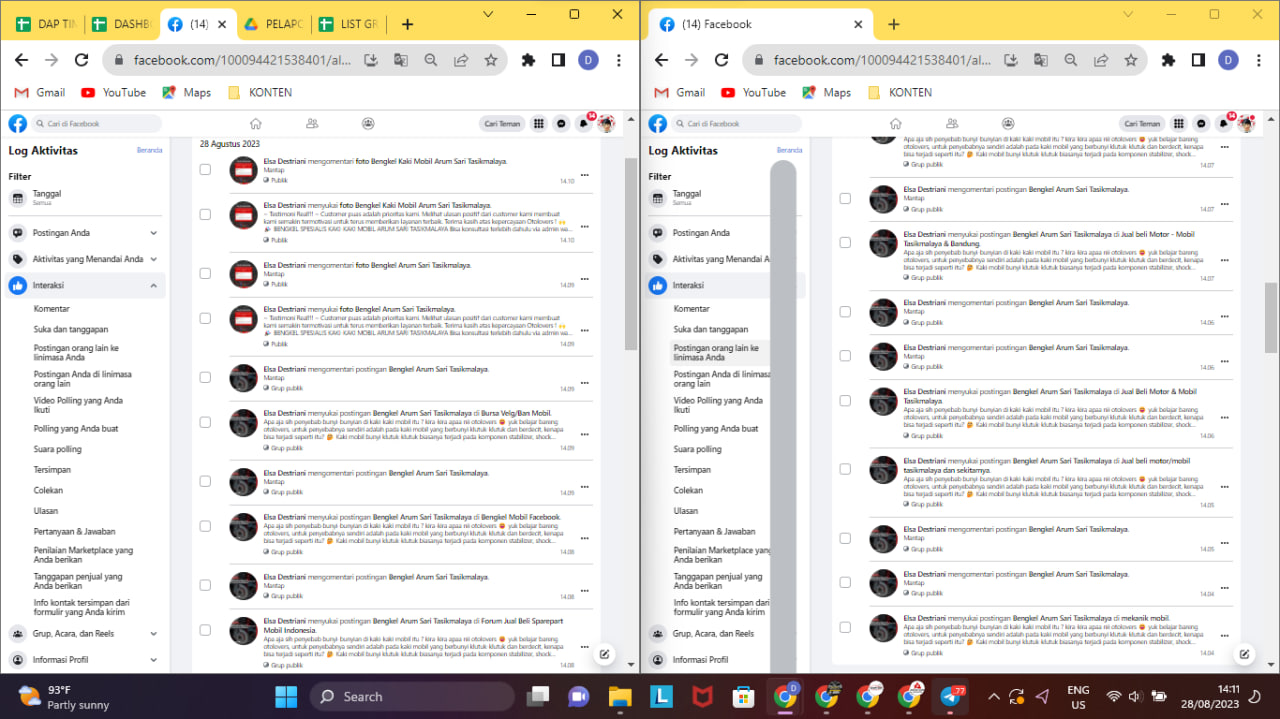Tick 'Jual Beli Motor & Mobil Tasikmalaya' entry checkbox
This screenshot has width=1280, height=719.
pos(845,400)
